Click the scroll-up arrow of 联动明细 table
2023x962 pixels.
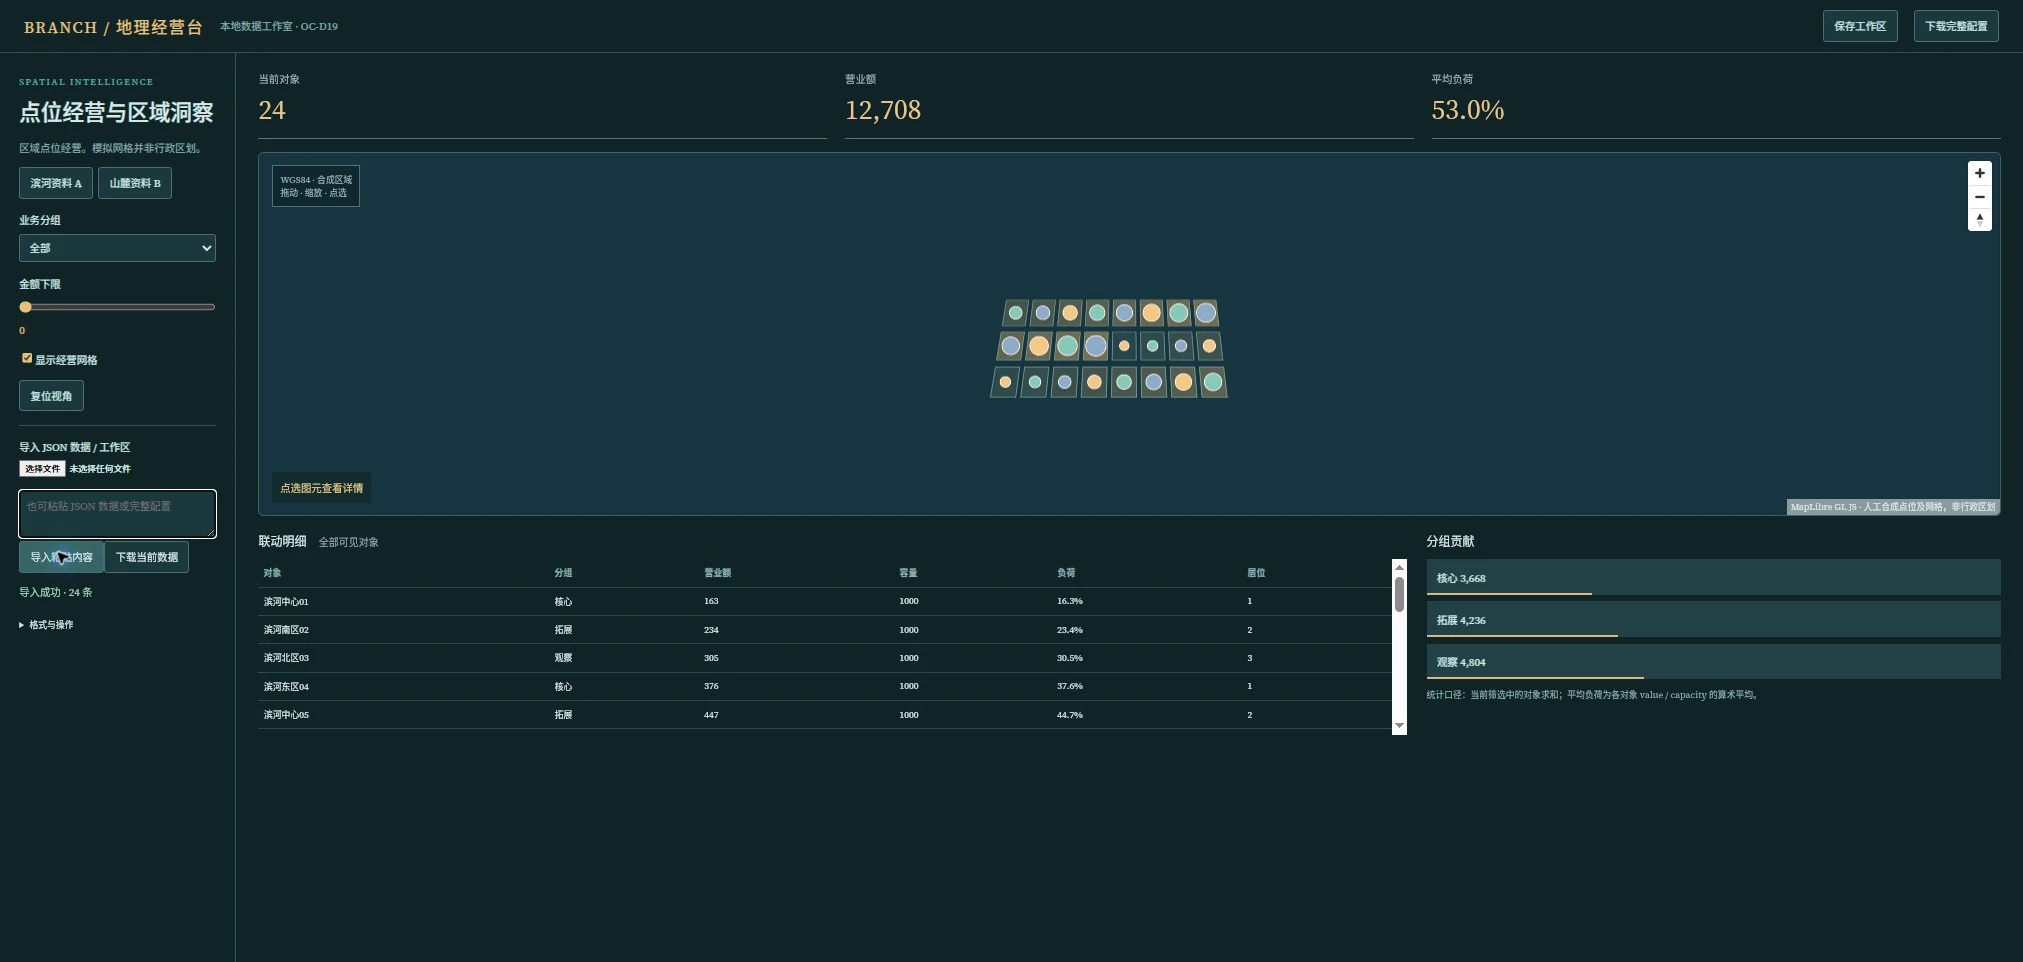[x=1399, y=567]
